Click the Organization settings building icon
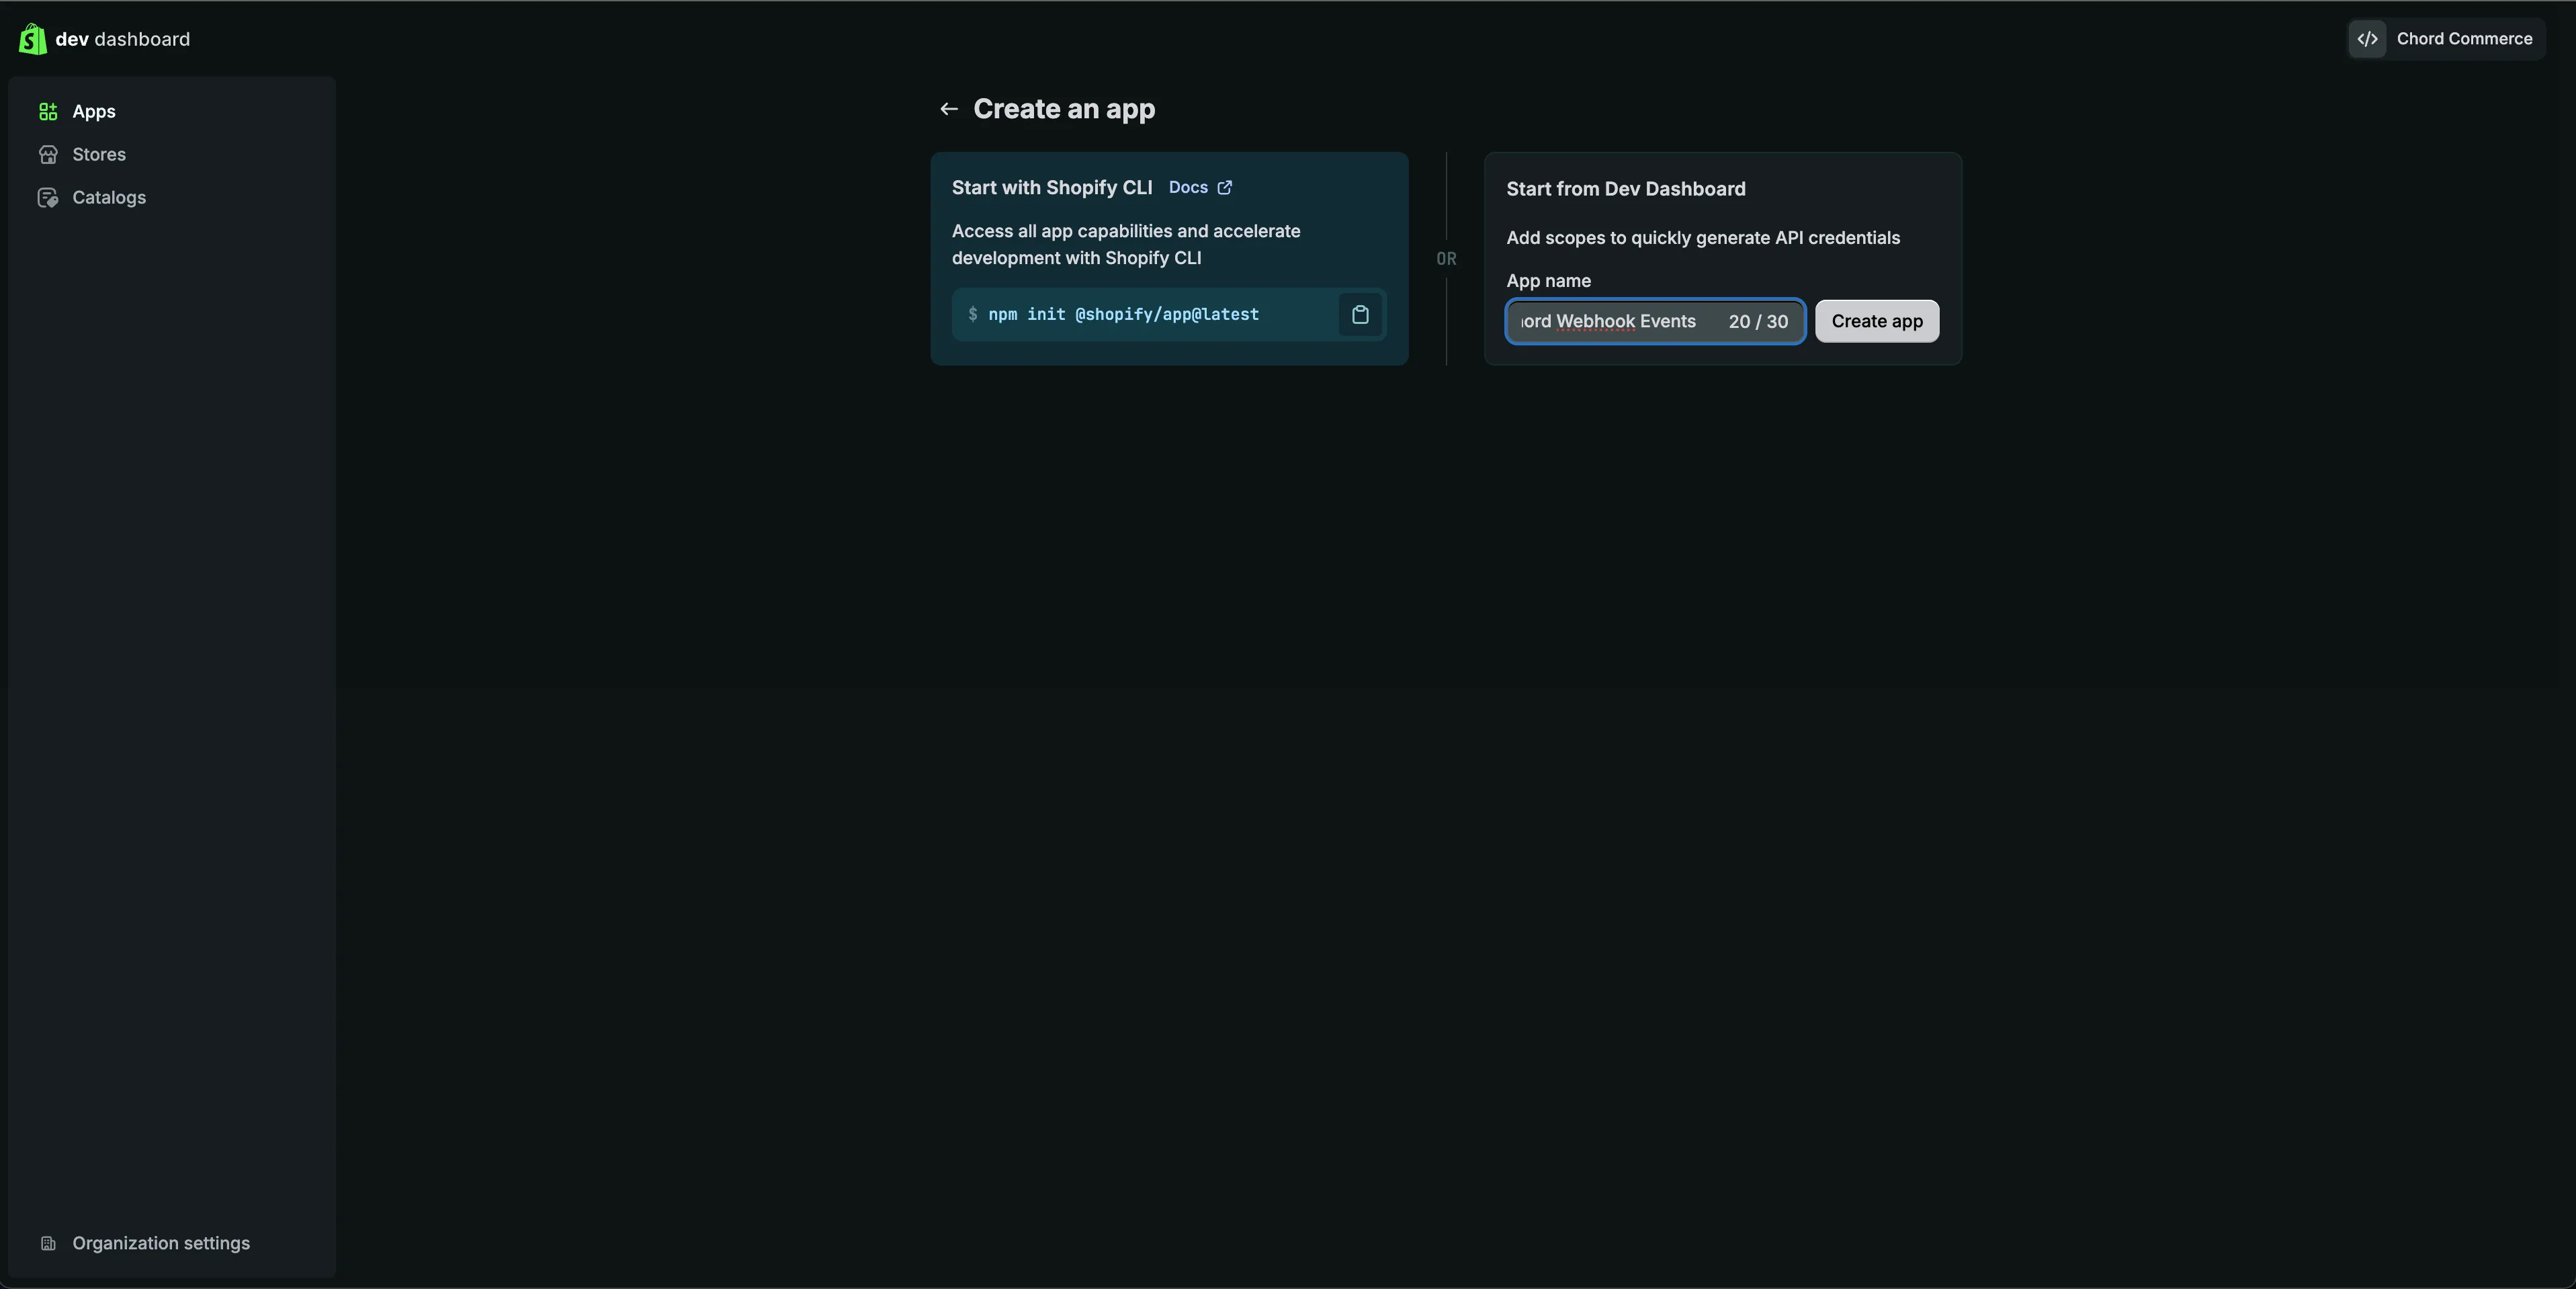 [48, 1243]
